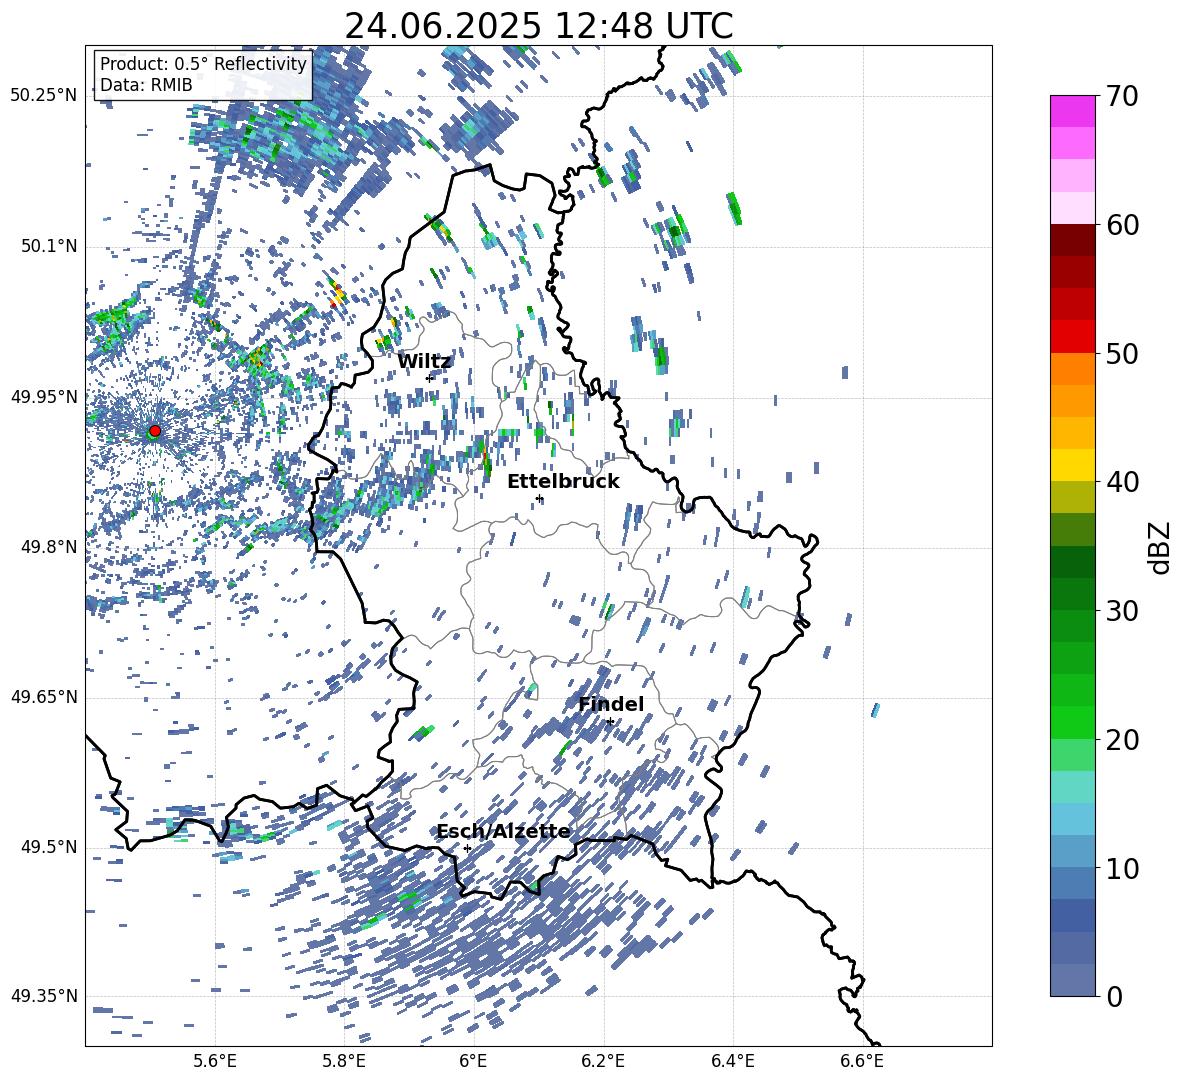Click the magenta swatch atop the colorbar
The height and width of the screenshot is (1081, 1184).
point(1072,111)
